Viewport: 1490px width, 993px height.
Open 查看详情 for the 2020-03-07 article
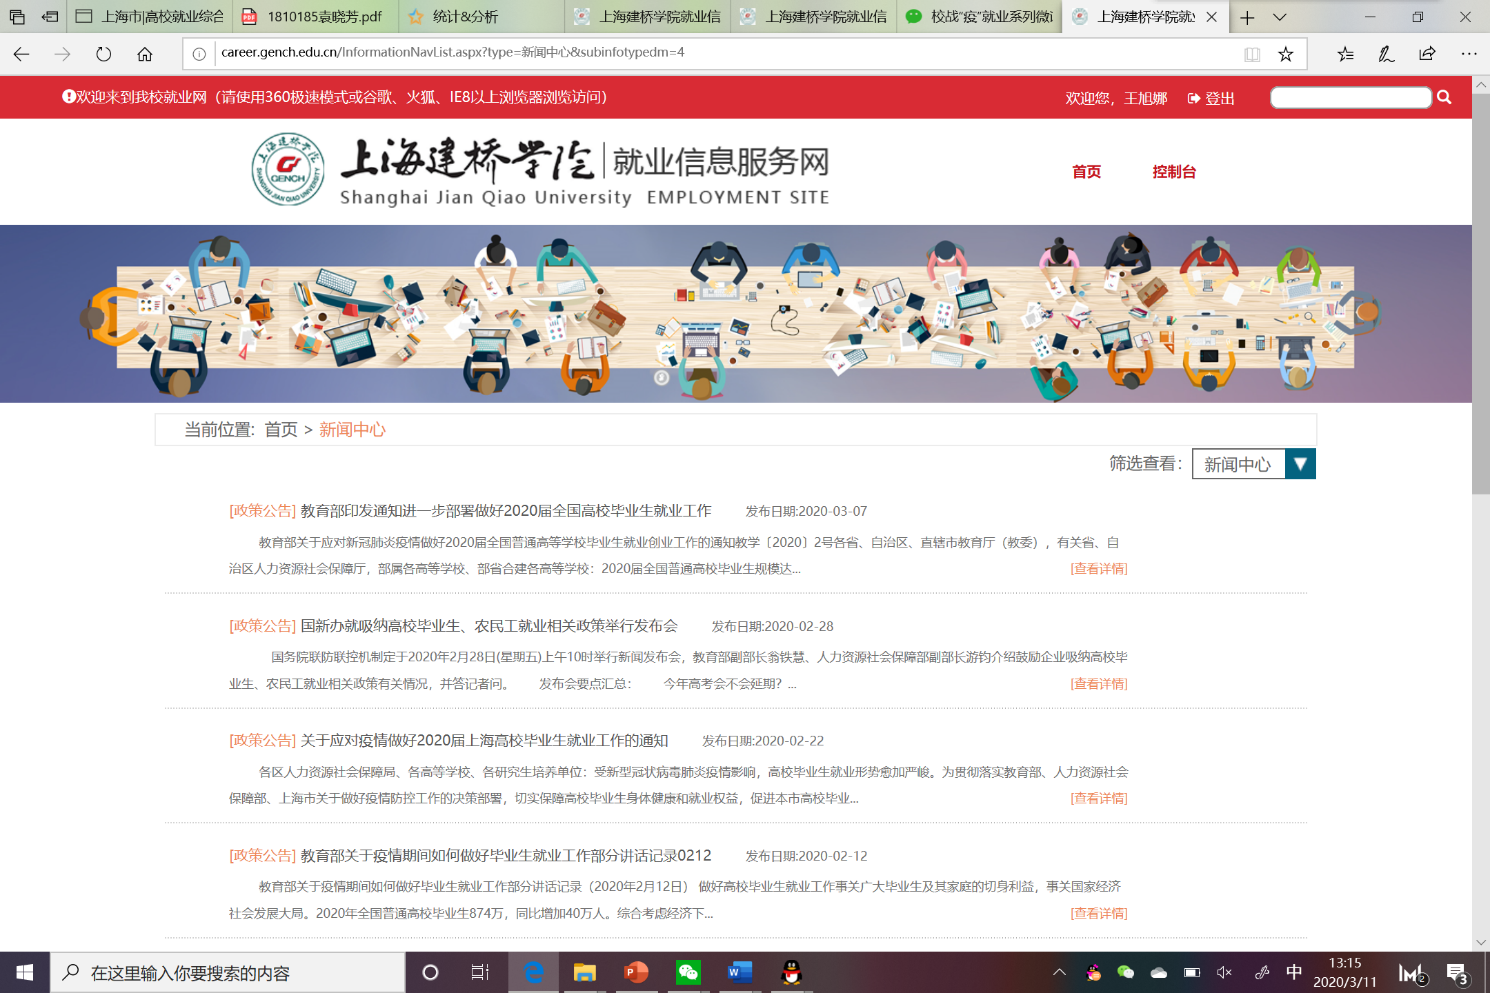[x=1099, y=569]
